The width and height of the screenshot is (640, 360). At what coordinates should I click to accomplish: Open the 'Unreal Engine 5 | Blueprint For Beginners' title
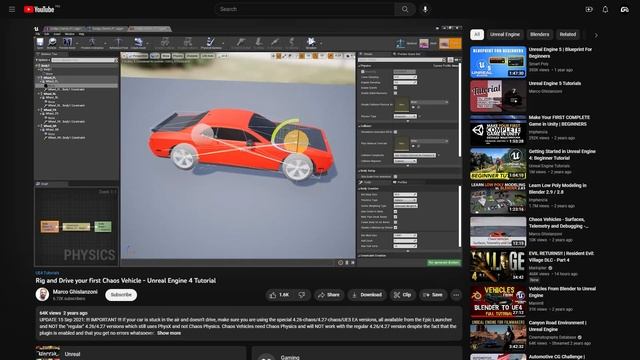coord(560,53)
